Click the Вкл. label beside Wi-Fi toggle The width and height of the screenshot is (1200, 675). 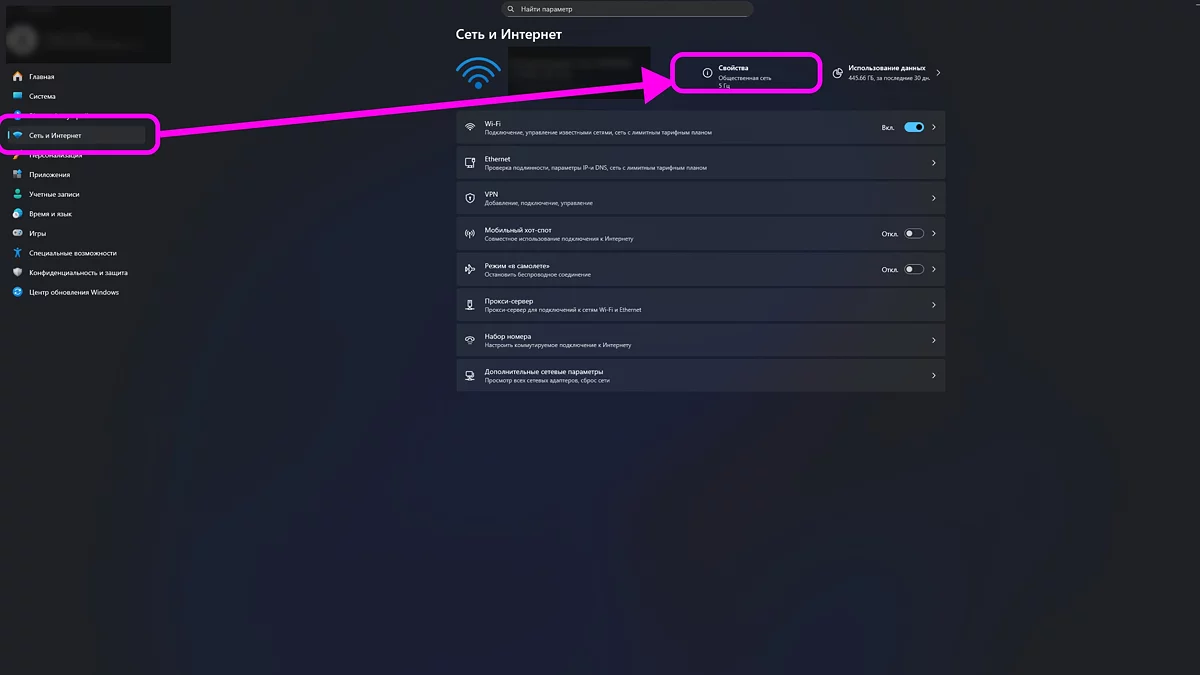[888, 128]
